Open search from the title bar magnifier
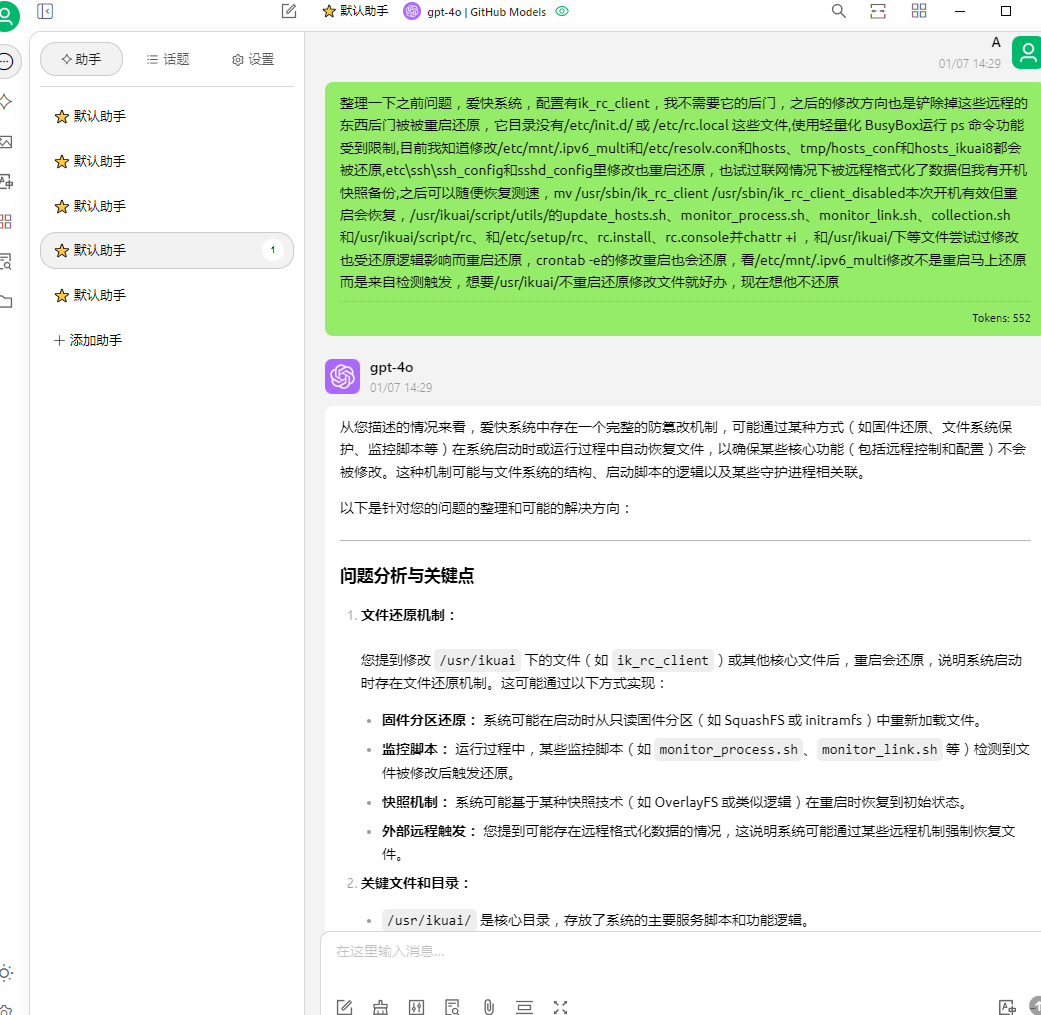 tap(838, 11)
